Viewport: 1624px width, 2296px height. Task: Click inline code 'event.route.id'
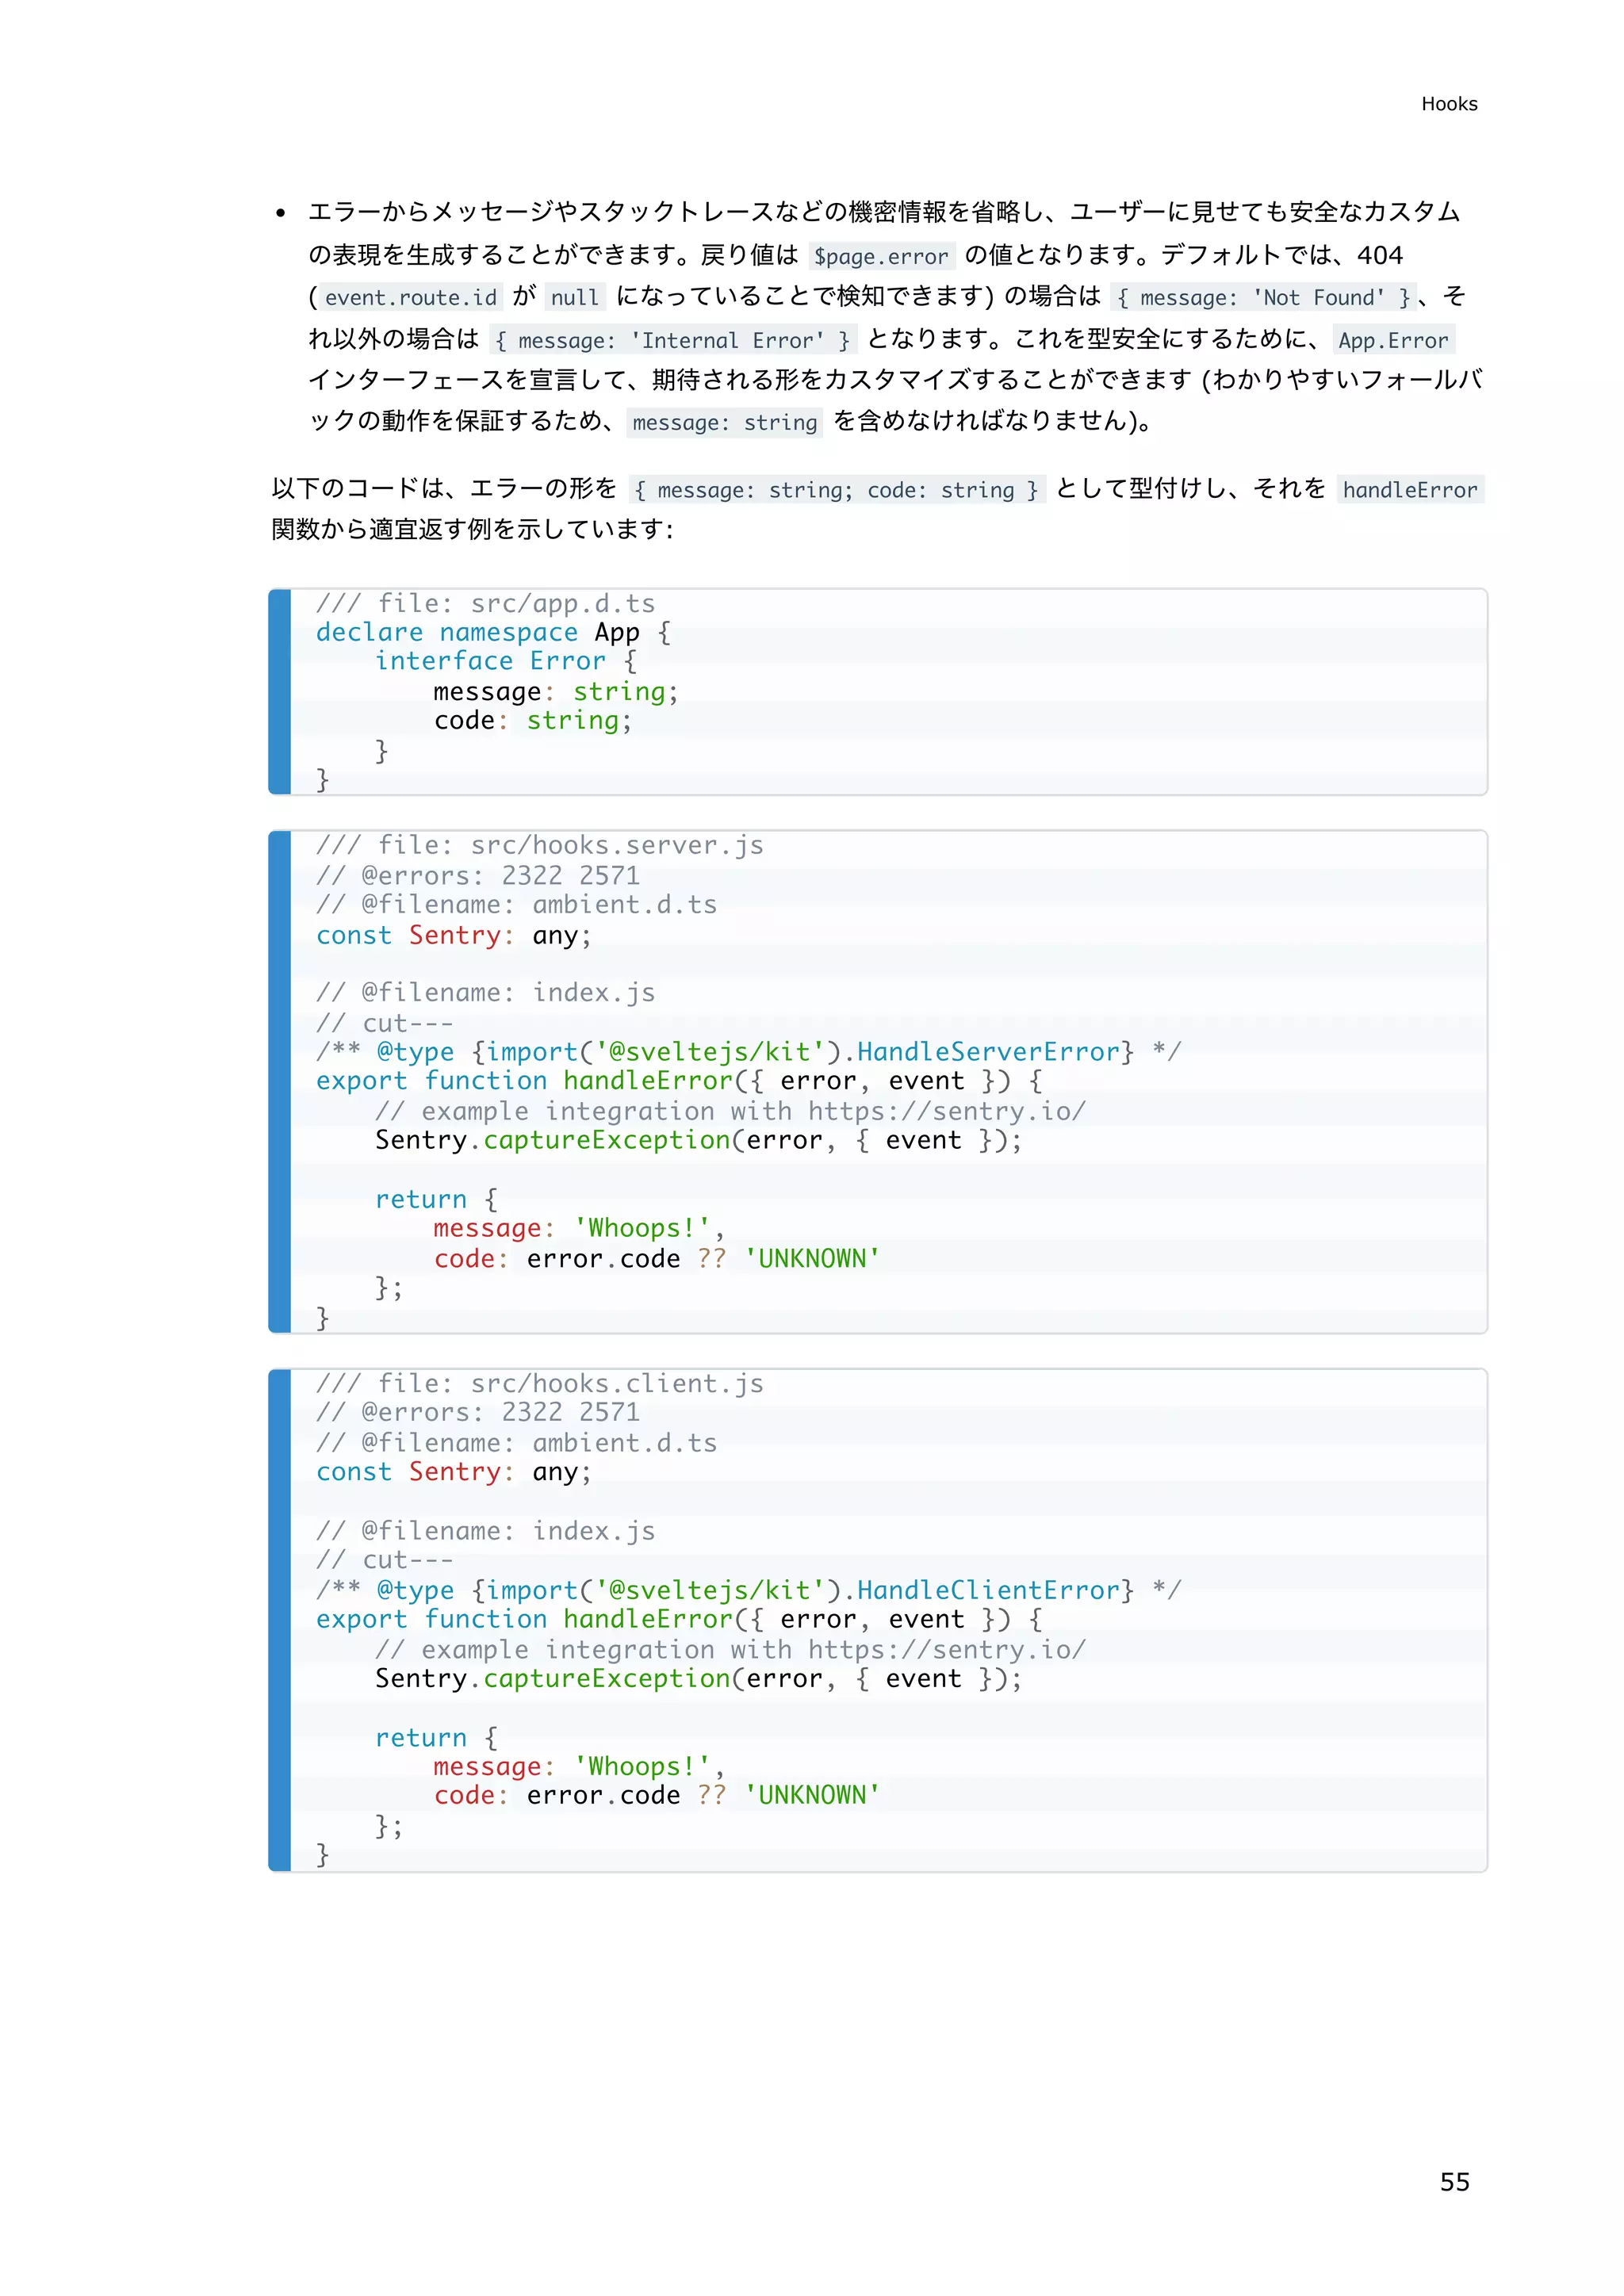(411, 298)
